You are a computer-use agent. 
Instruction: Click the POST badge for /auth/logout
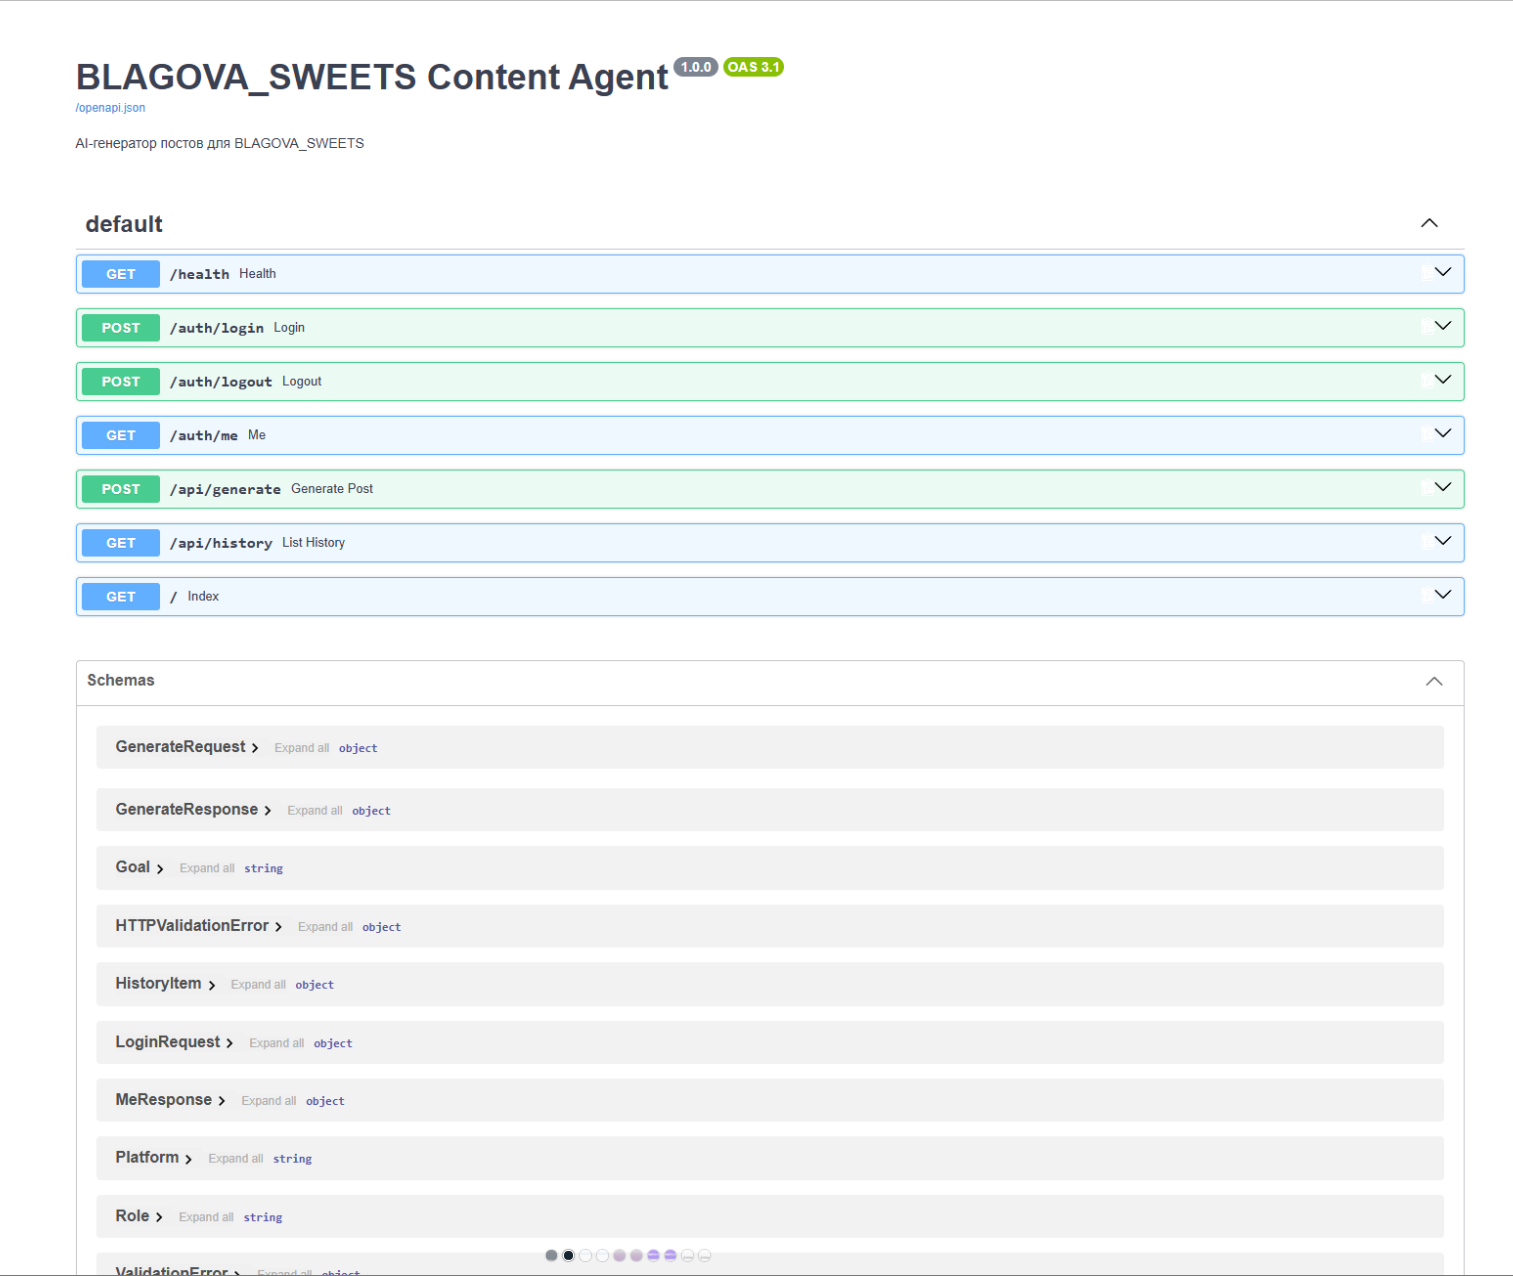pyautogui.click(x=121, y=381)
